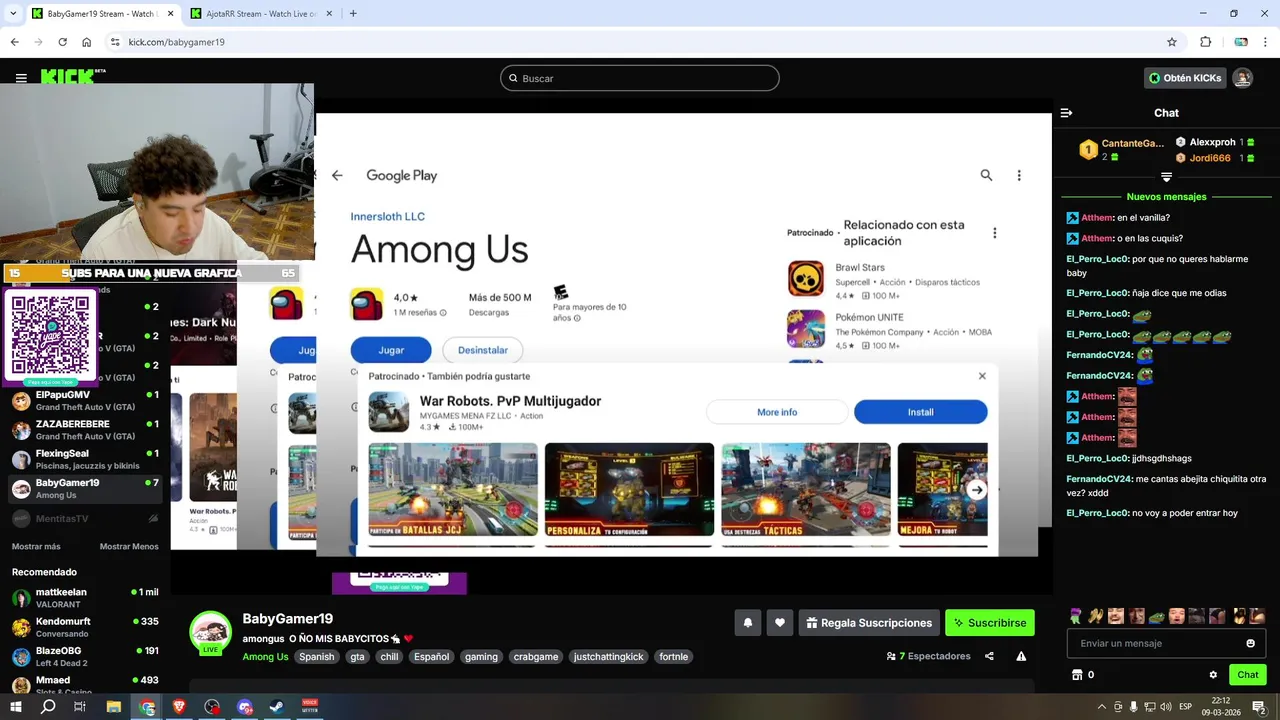Go back in browser history
This screenshot has width=1280, height=720.
14,42
